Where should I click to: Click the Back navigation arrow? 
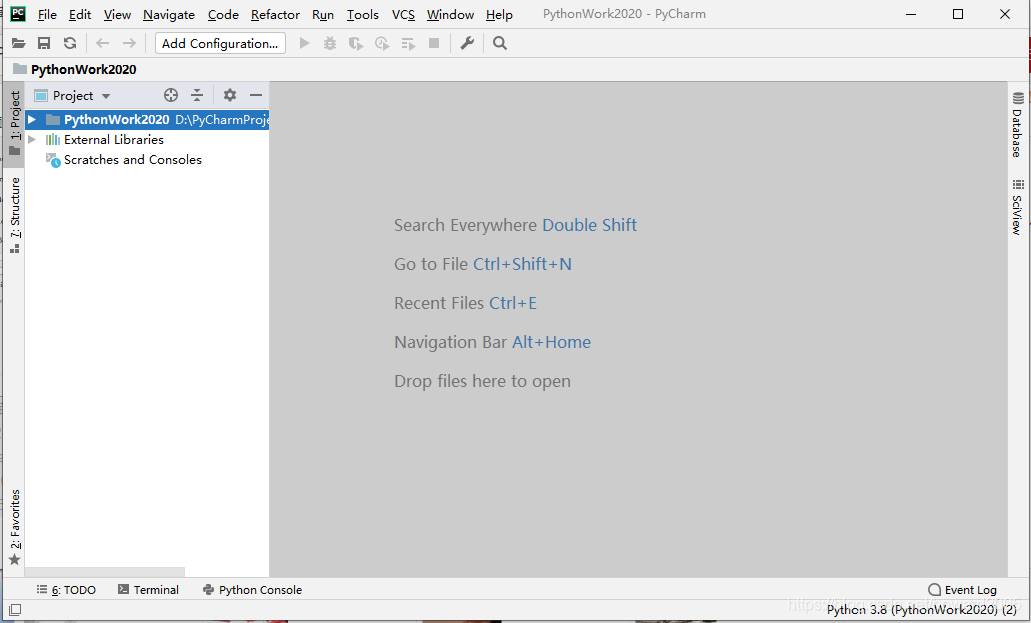103,43
